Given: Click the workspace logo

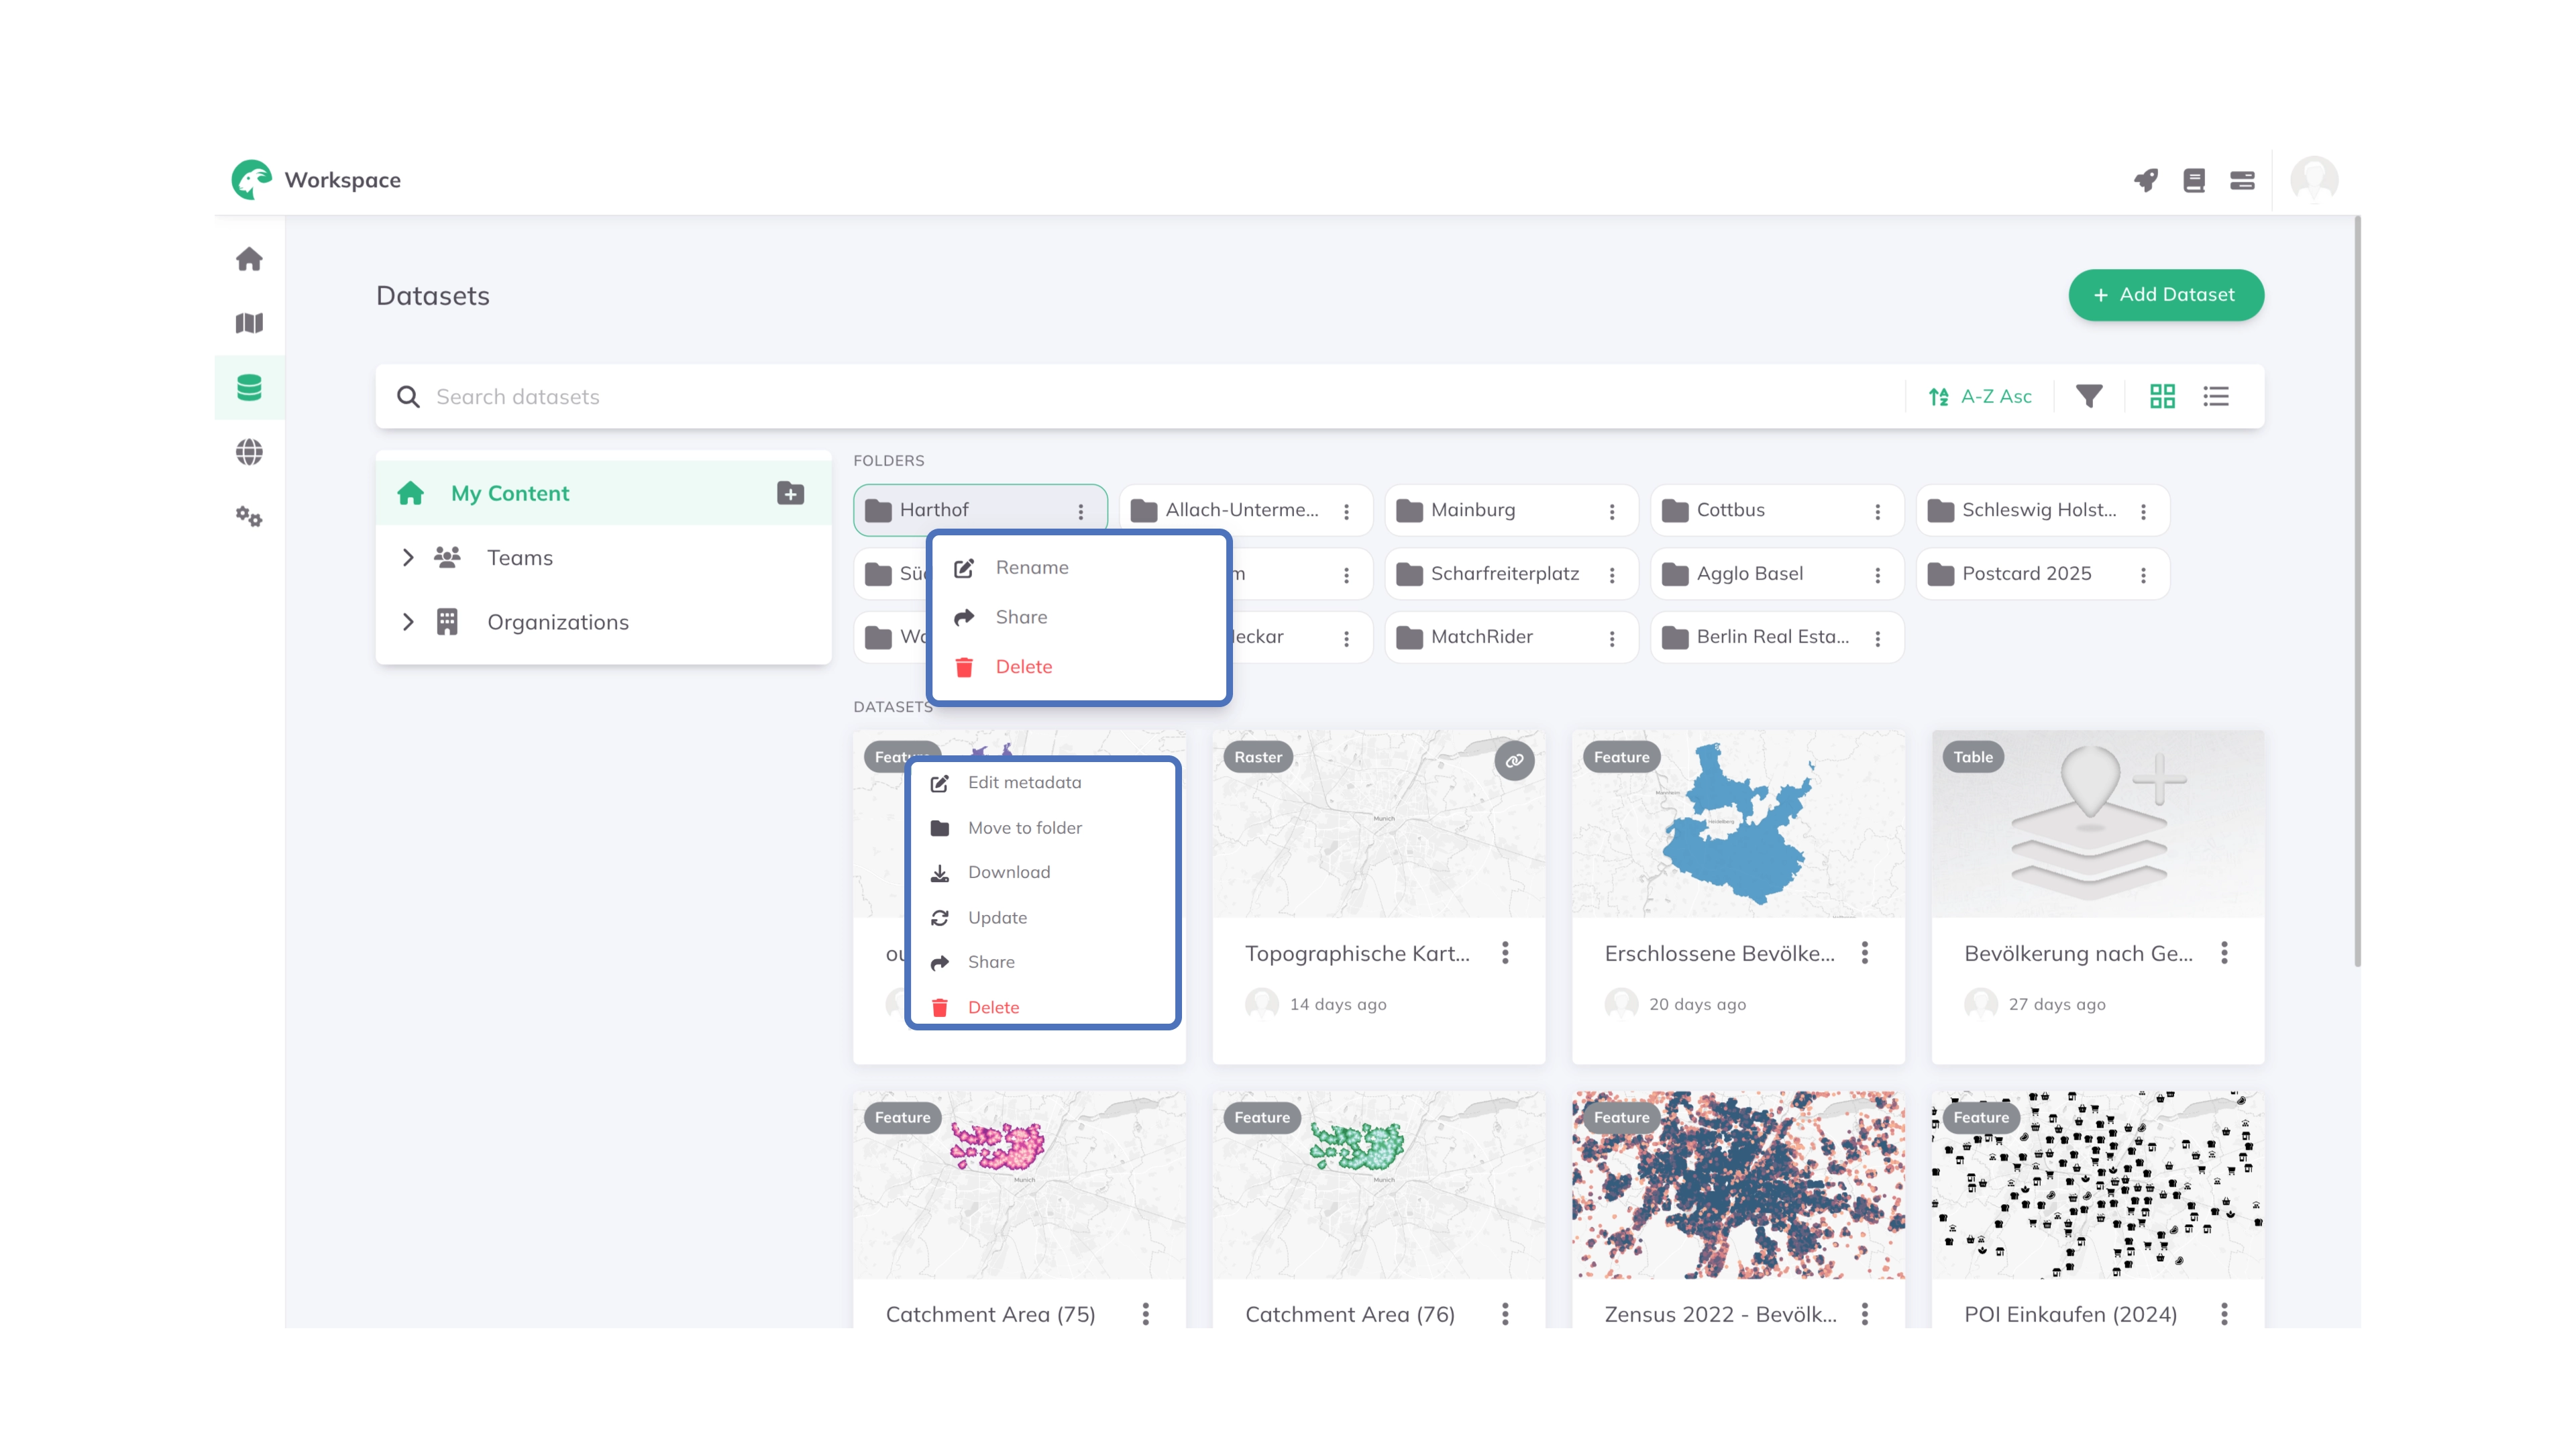Looking at the screenshot, I should tap(251, 180).
